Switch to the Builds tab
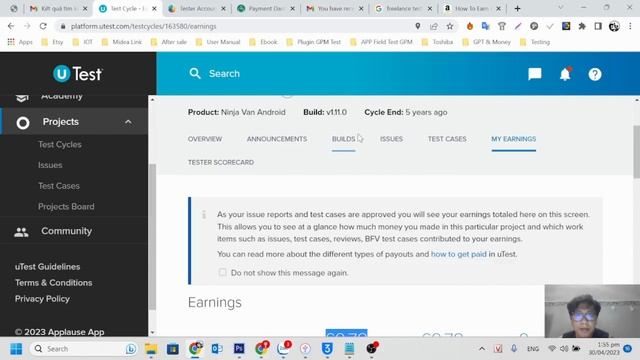Screen dimensions: 640x360 (343, 139)
